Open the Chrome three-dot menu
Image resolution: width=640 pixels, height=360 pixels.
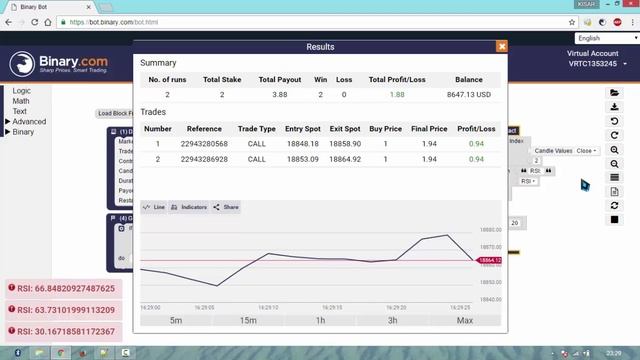pyautogui.click(x=632, y=22)
